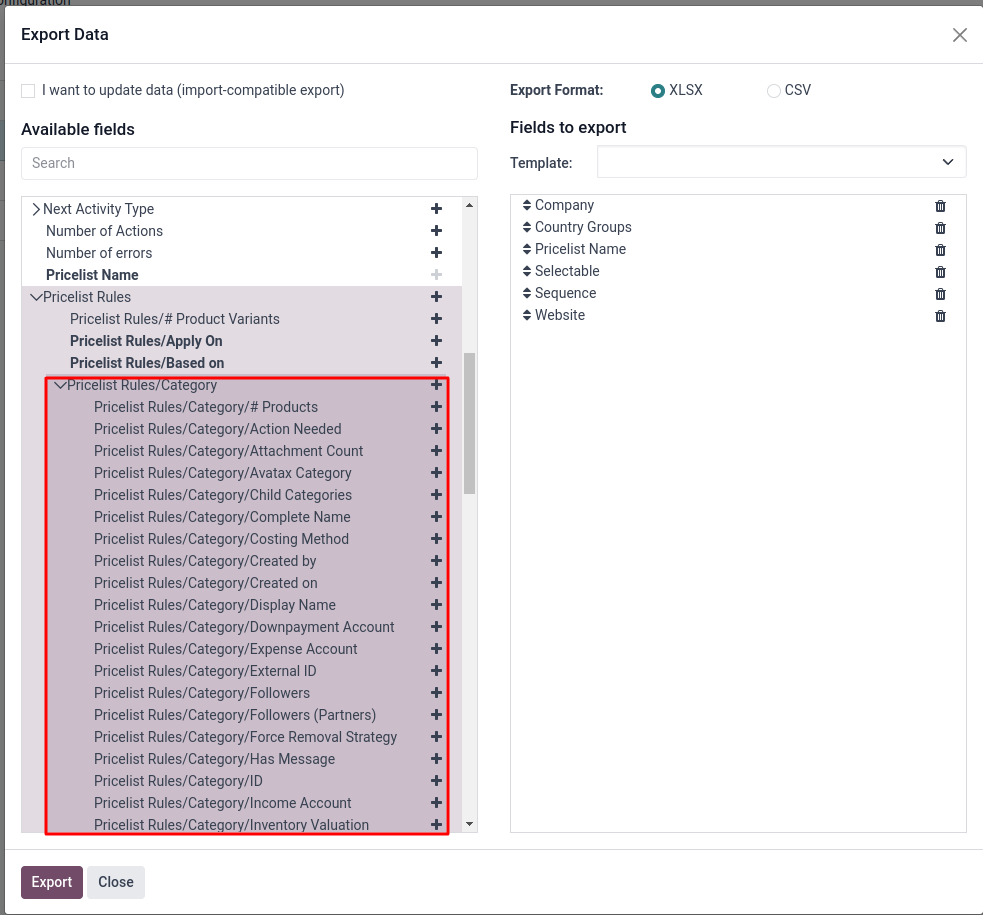
Task: Add Pricelist Rules/Apply On field via plus
Action: pyautogui.click(x=436, y=340)
